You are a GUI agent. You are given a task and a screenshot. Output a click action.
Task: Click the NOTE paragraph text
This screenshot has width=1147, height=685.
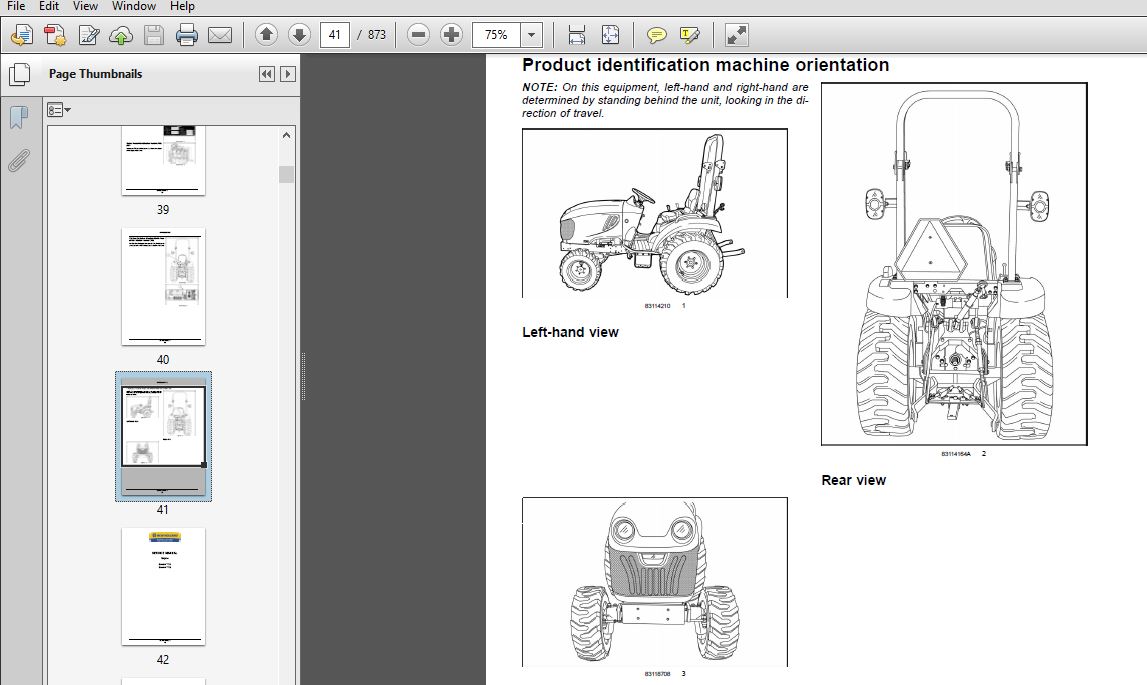665,100
